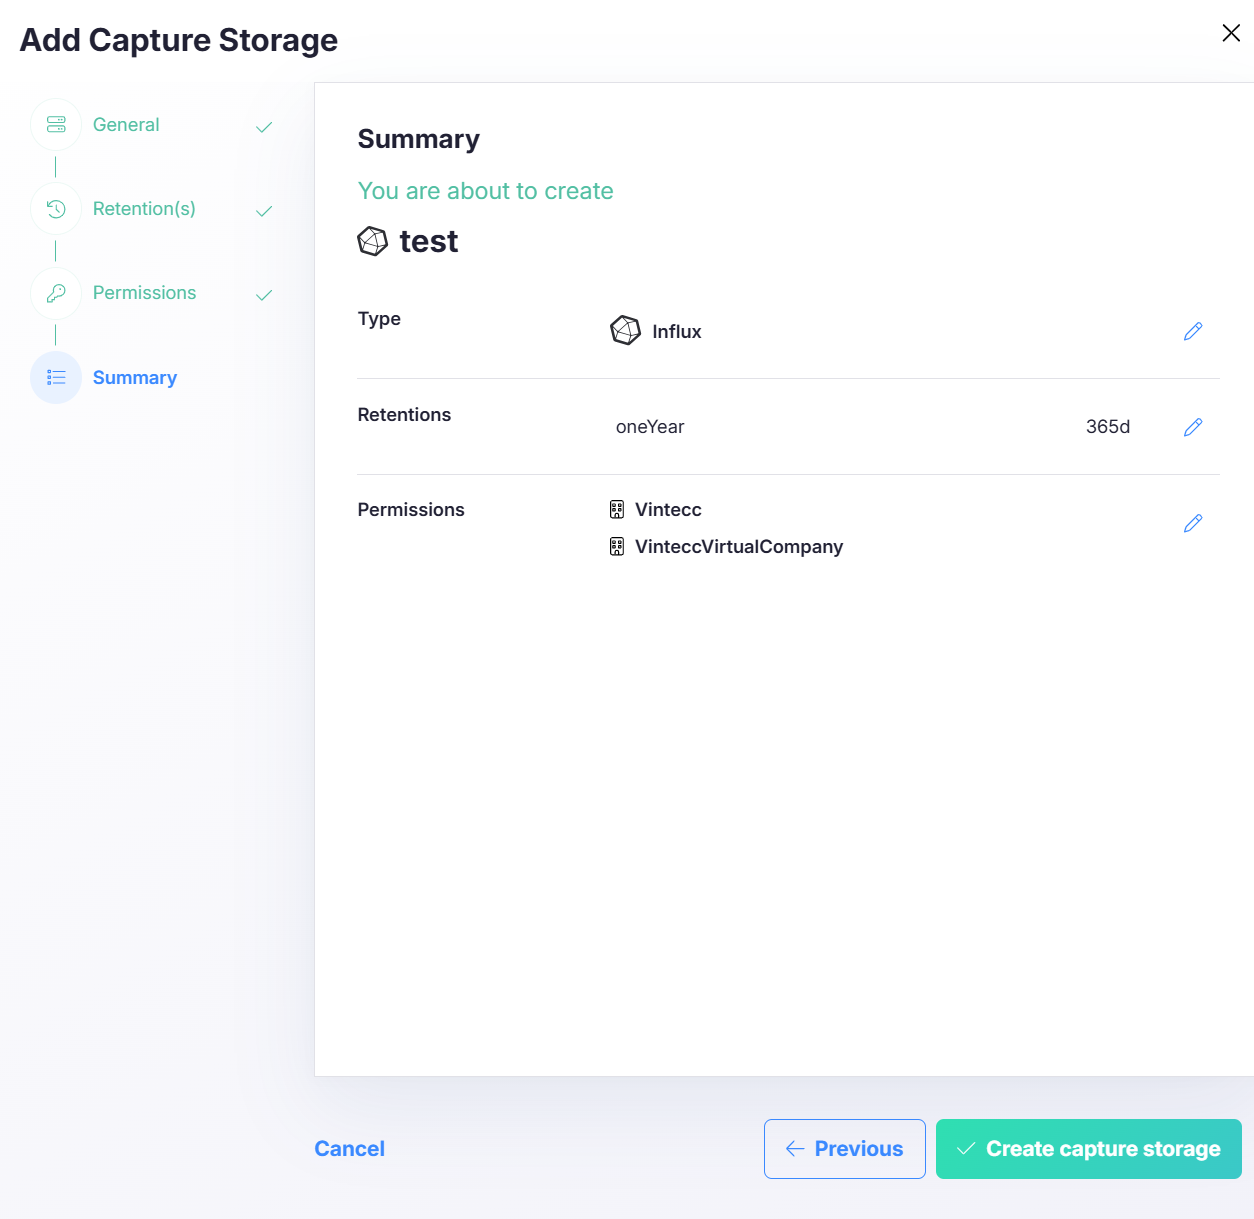
Task: Confirm with Create capture storage button
Action: [x=1089, y=1149]
